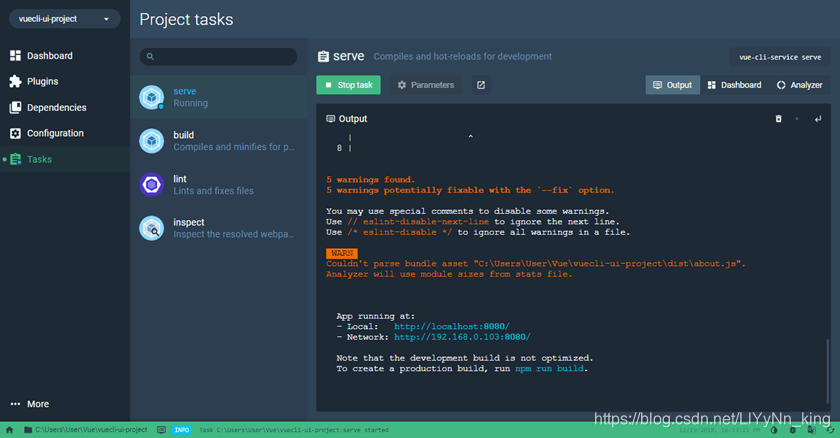Open the More menu in the sidebar
The height and width of the screenshot is (438, 840).
tap(64, 404)
